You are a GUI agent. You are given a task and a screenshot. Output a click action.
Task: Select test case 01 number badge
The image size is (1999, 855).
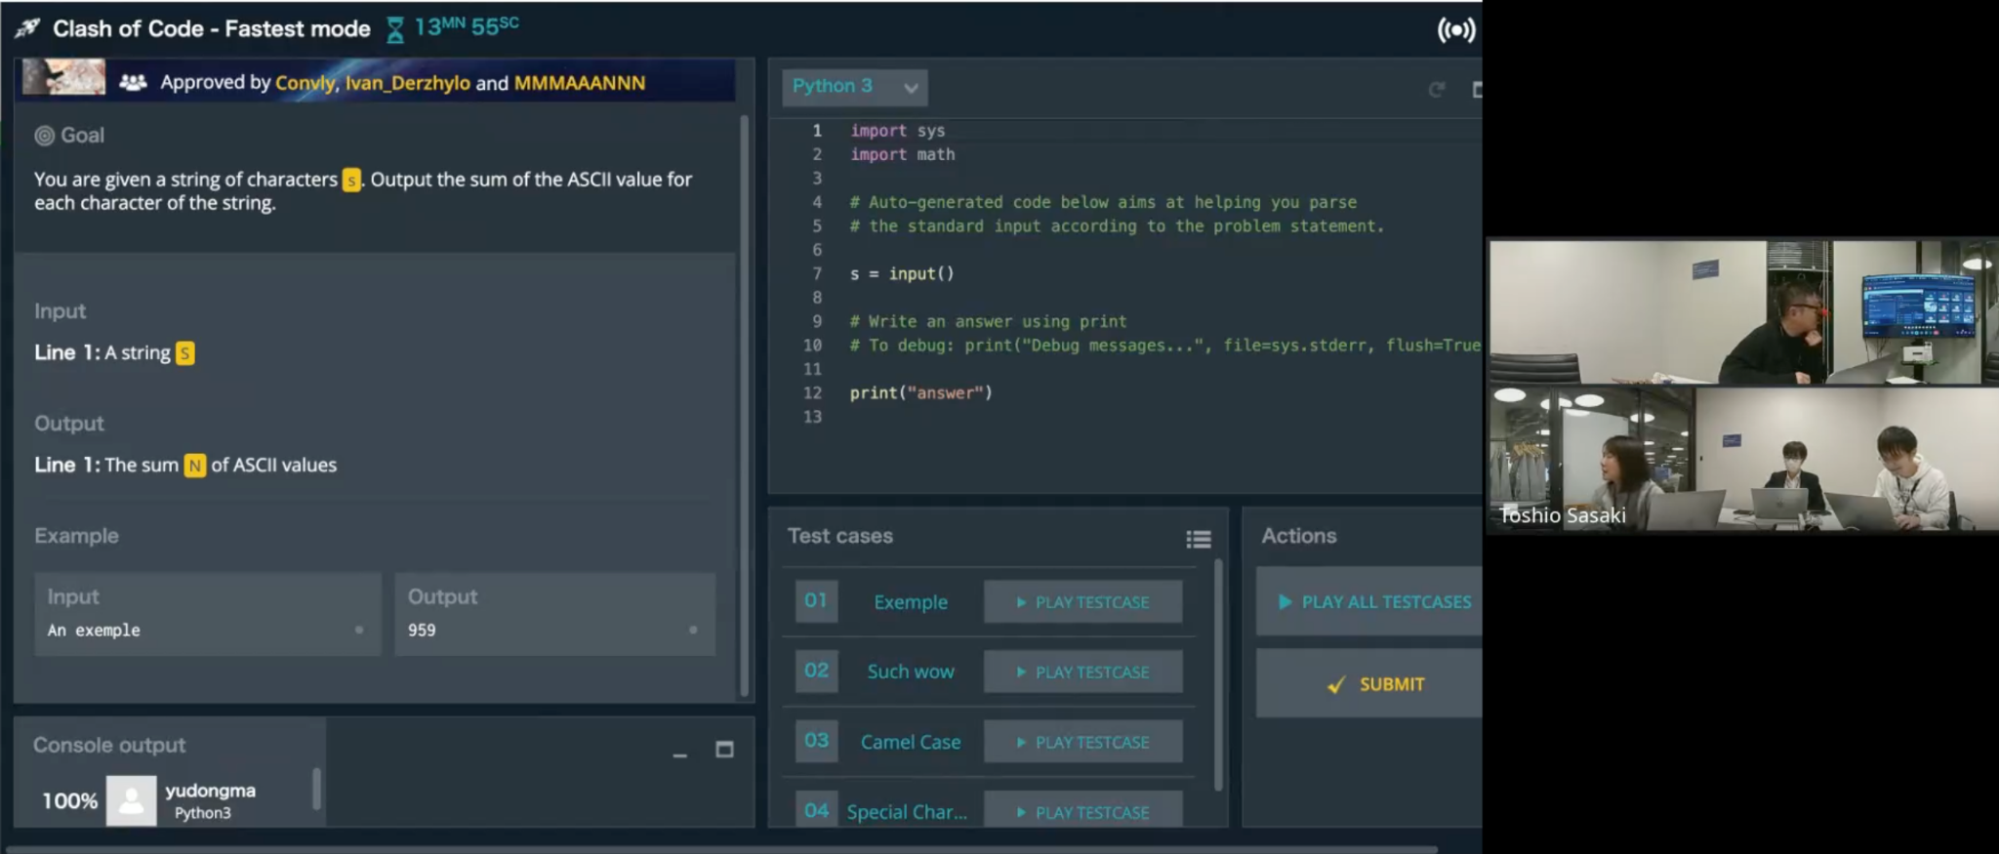point(816,601)
